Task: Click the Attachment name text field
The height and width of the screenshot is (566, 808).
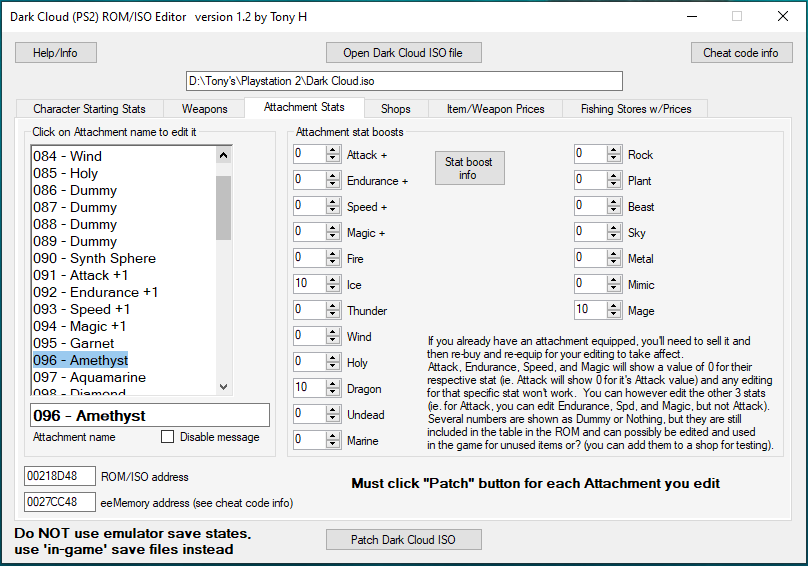Action: coord(150,416)
